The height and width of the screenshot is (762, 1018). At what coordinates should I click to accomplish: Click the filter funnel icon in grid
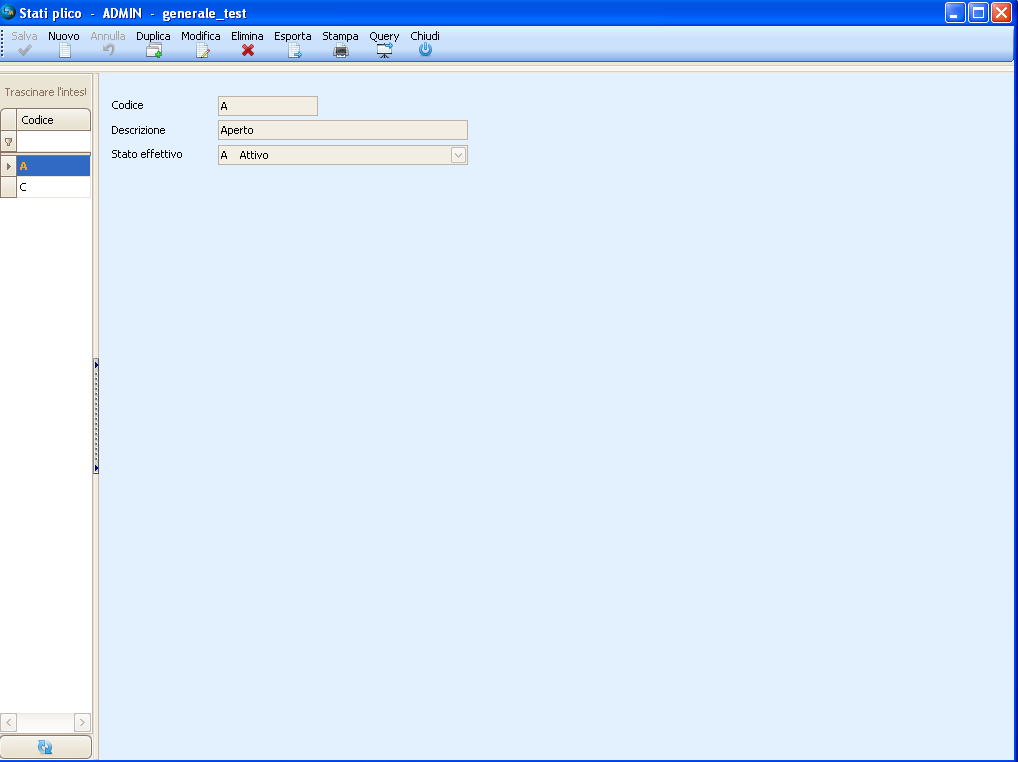click(9, 142)
